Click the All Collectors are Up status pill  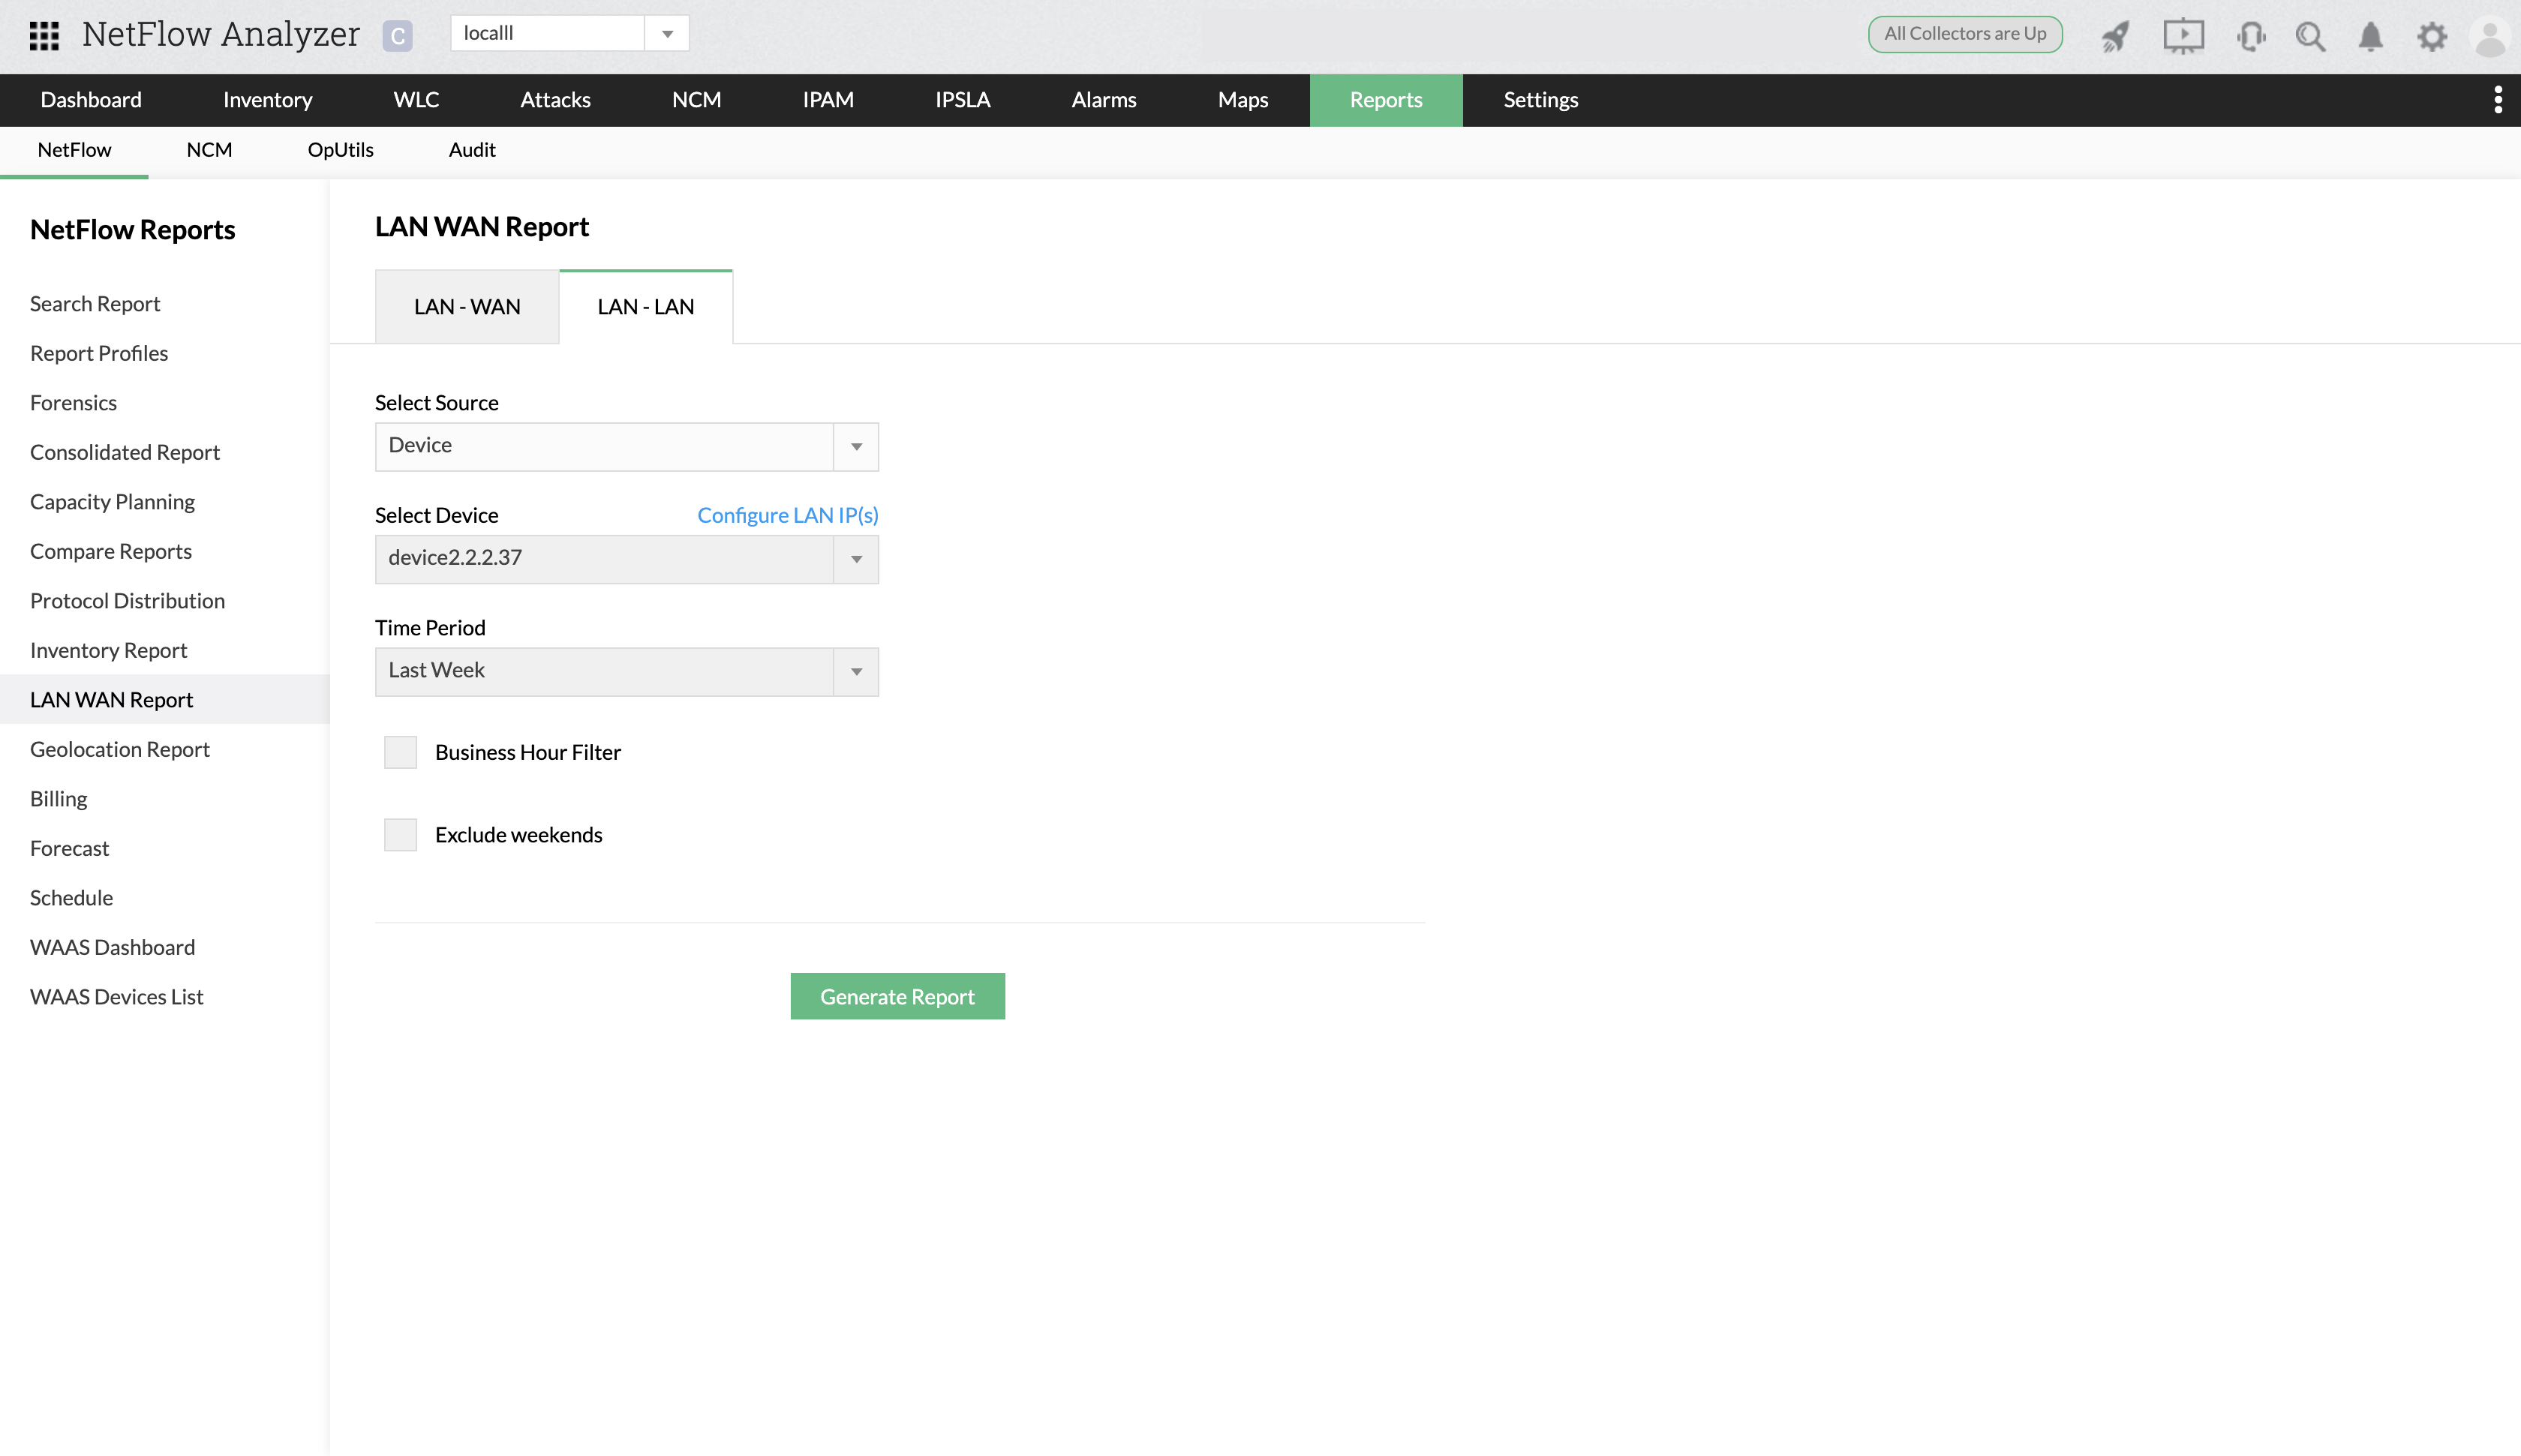tap(1964, 33)
